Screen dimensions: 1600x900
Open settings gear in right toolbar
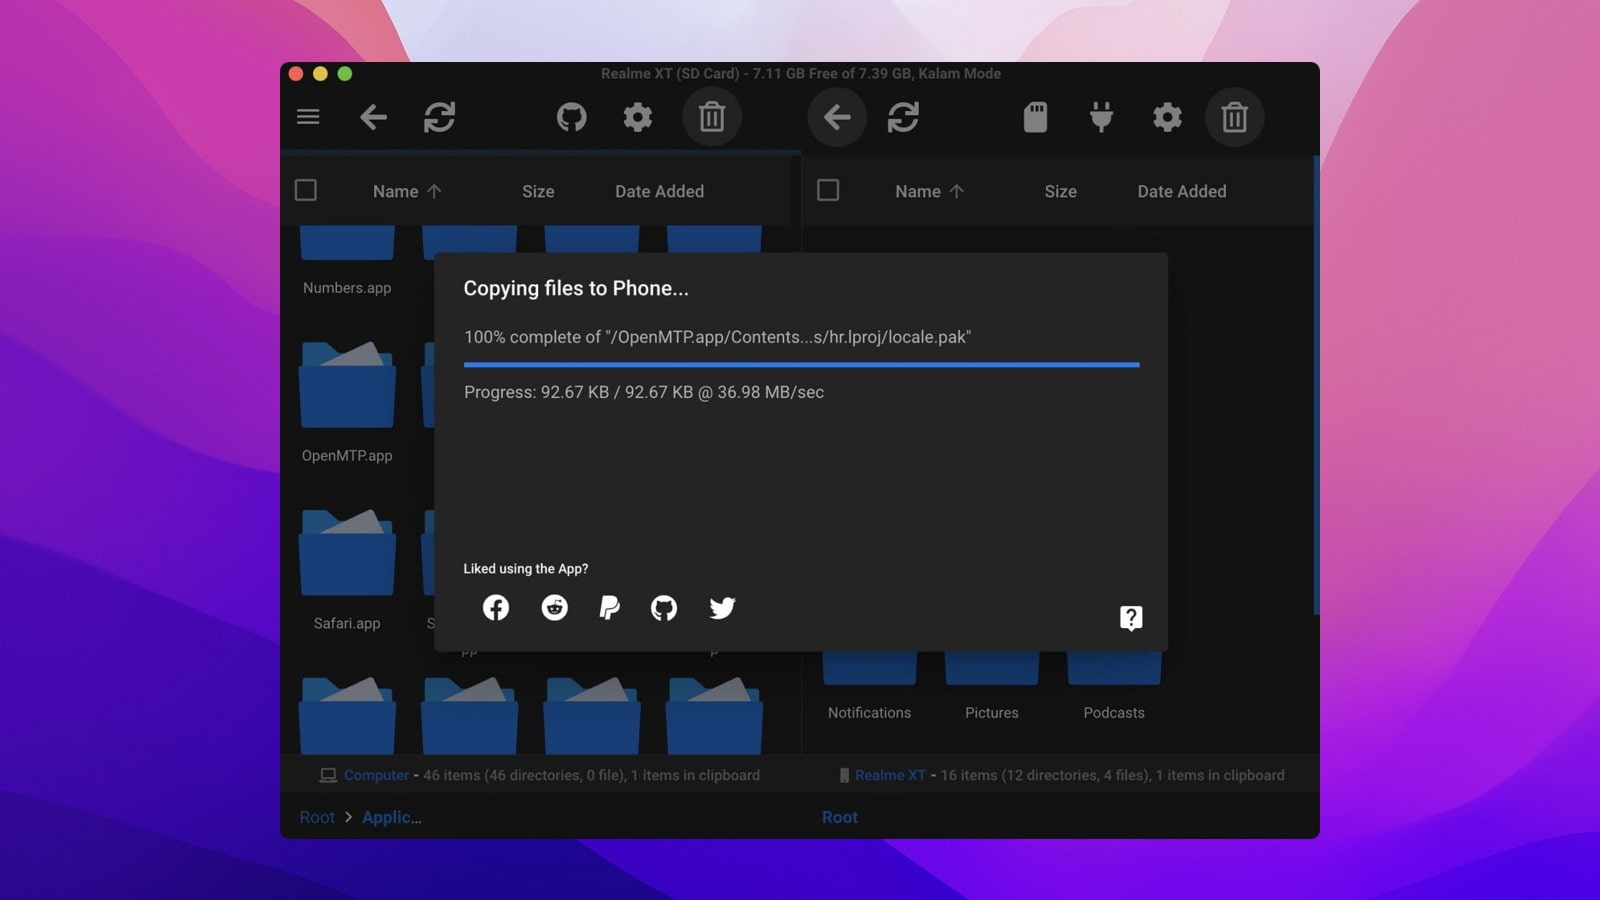coord(1167,117)
